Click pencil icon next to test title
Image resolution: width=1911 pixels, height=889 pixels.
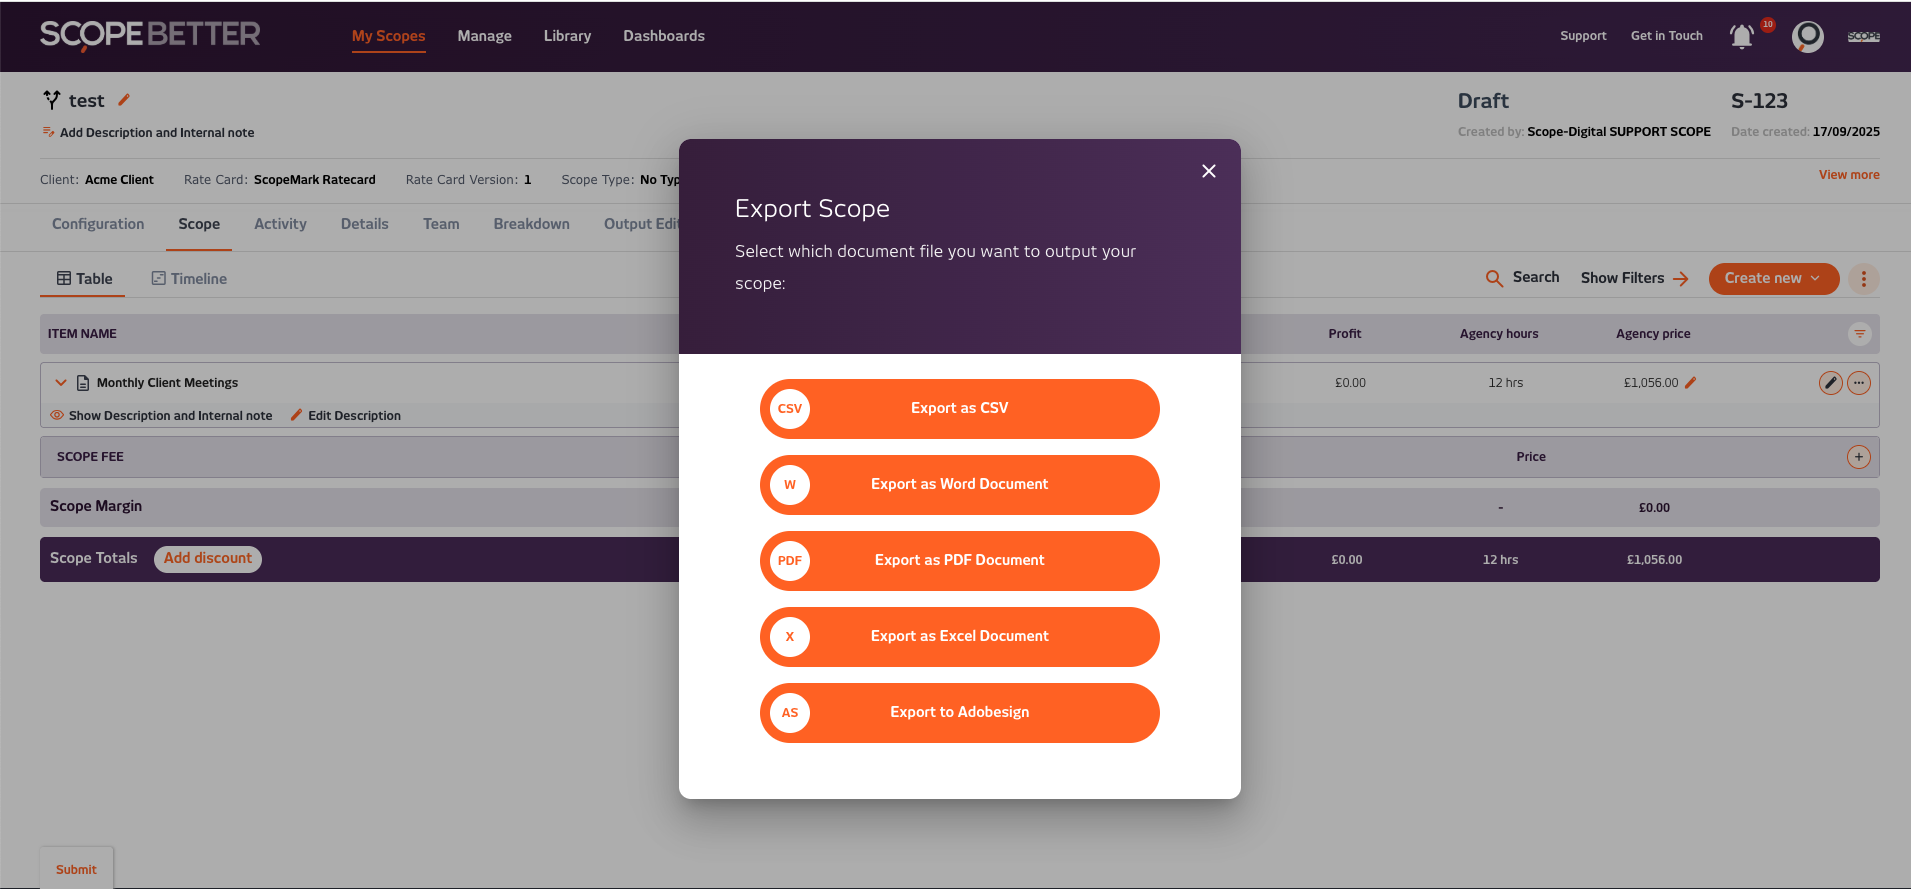coord(124,100)
